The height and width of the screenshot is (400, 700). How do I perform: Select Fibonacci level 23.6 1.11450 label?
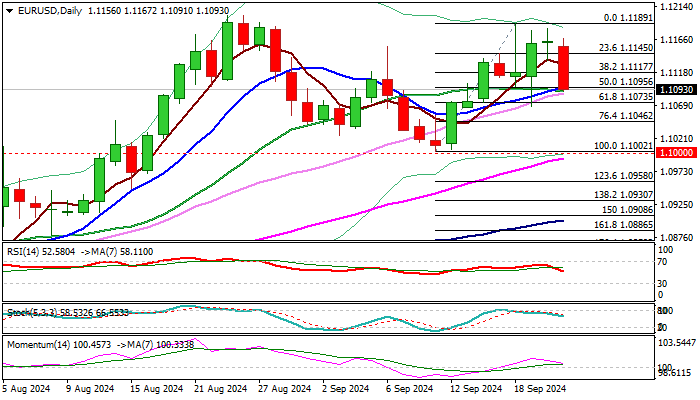tap(626, 48)
